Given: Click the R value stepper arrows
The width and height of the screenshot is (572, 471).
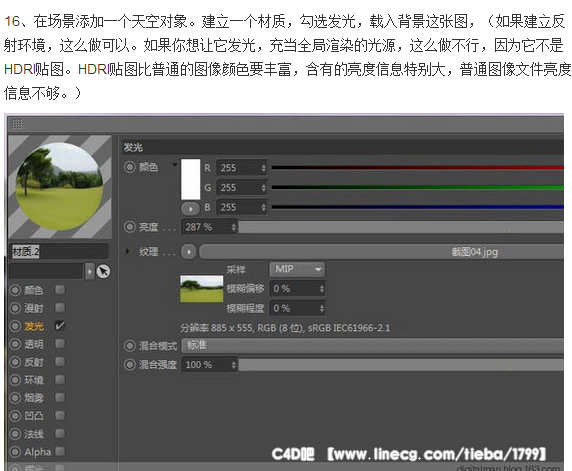Looking at the screenshot, I should coord(263,168).
